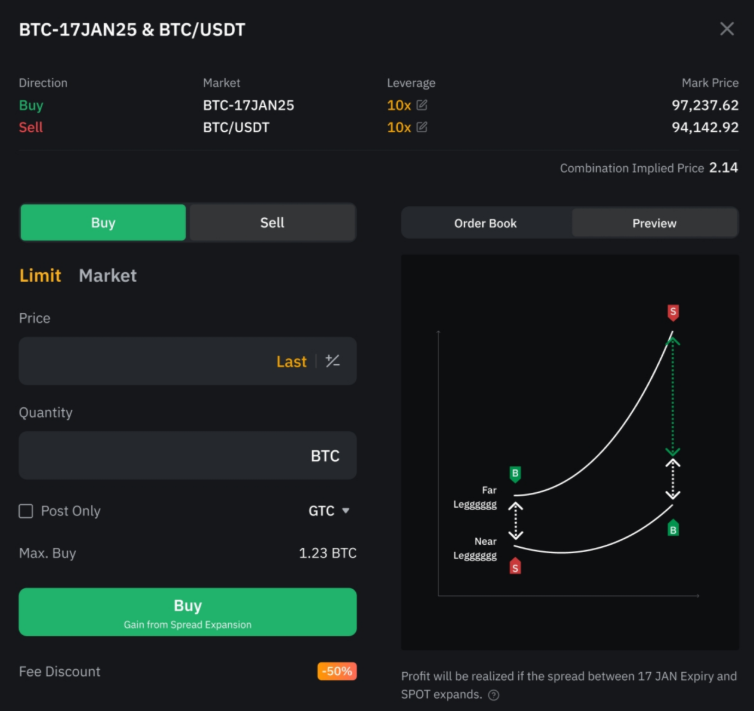Click the Quantity BTC input field
754x711 pixels.
[160, 455]
